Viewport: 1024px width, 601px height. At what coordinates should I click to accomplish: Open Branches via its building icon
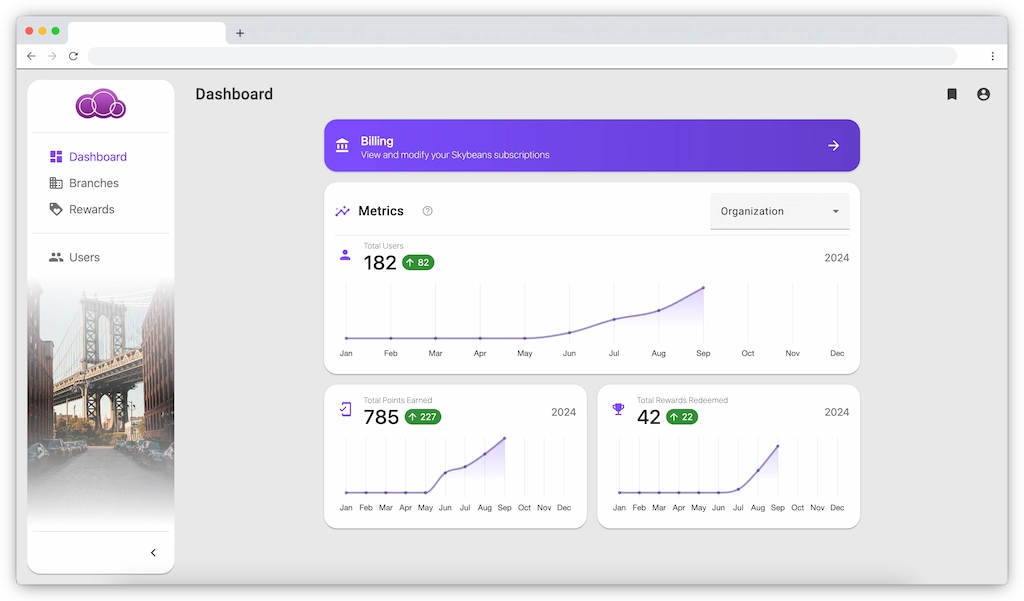tap(57, 183)
